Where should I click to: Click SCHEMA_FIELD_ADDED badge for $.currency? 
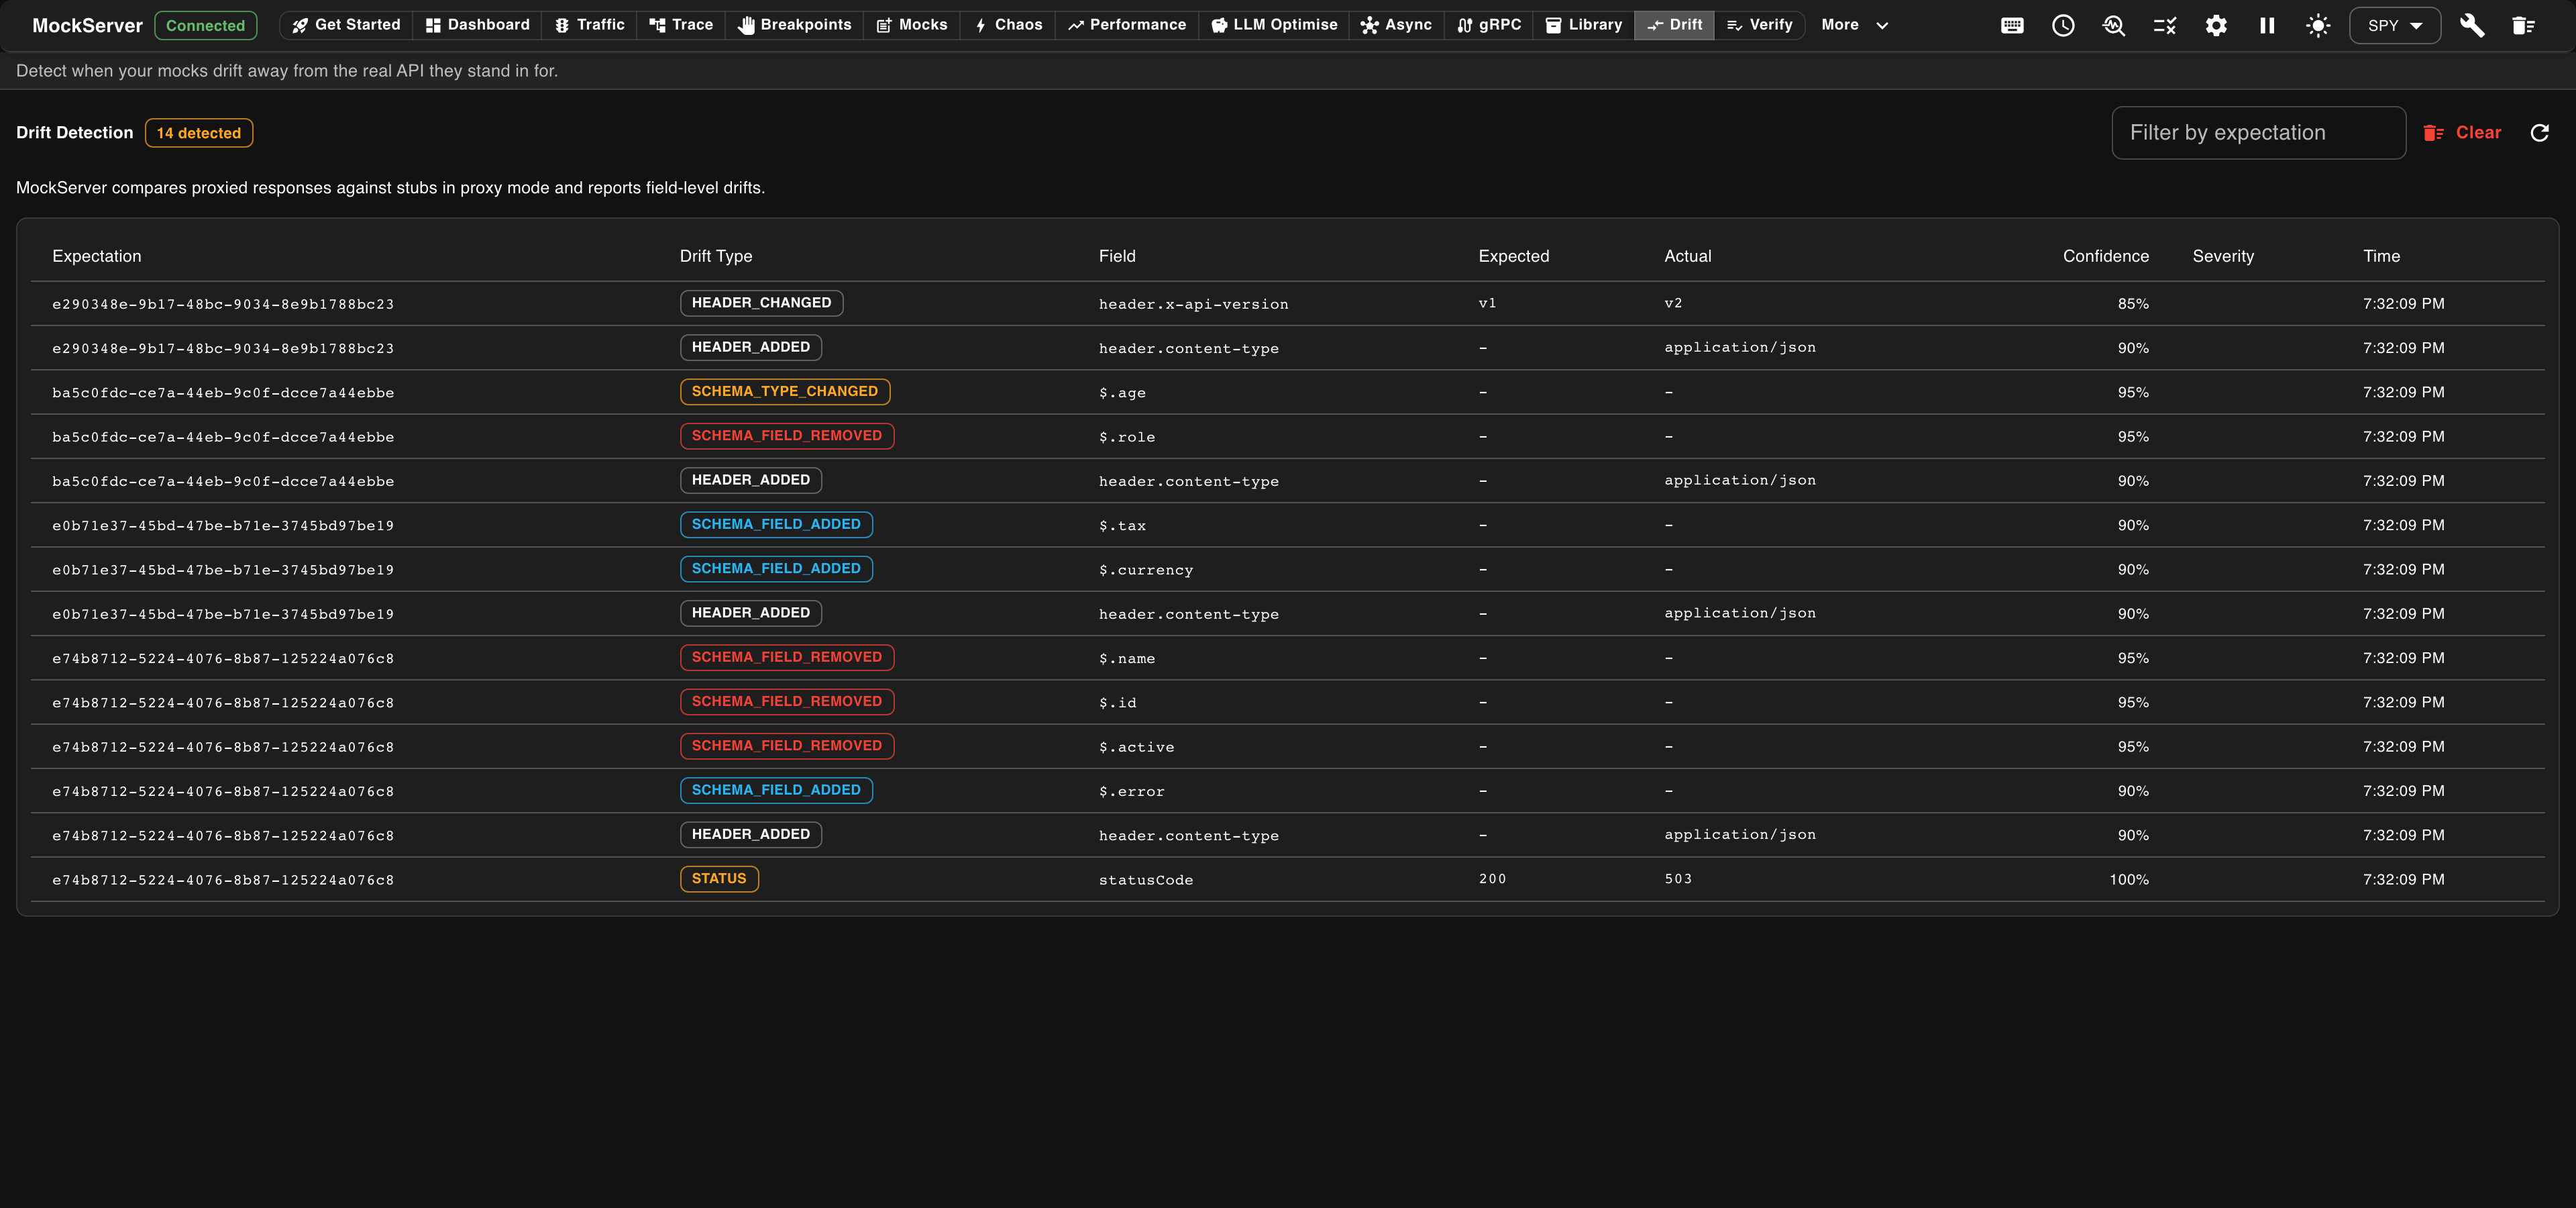point(776,569)
